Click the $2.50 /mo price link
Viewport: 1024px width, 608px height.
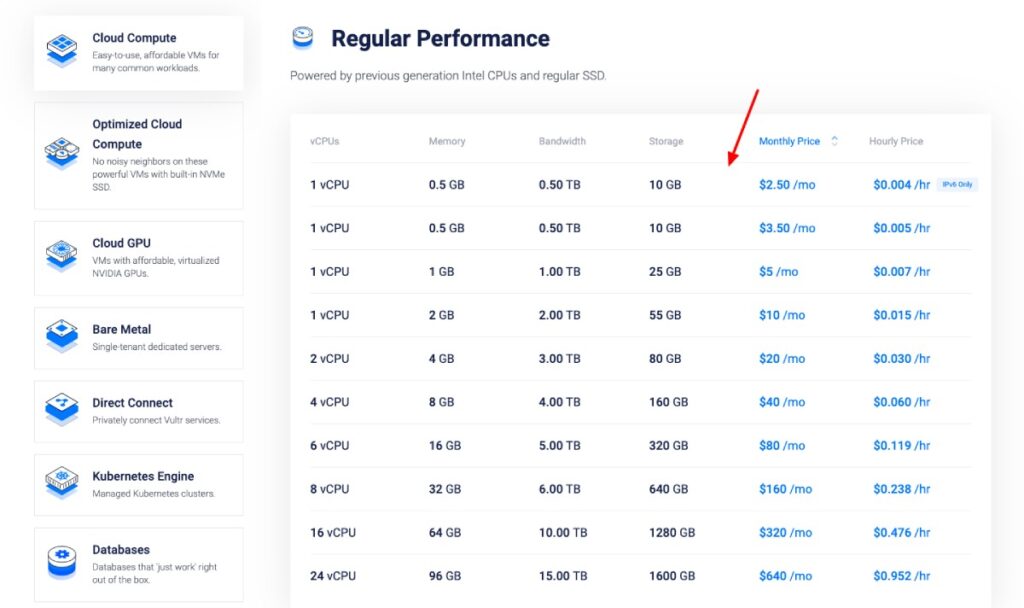[787, 185]
